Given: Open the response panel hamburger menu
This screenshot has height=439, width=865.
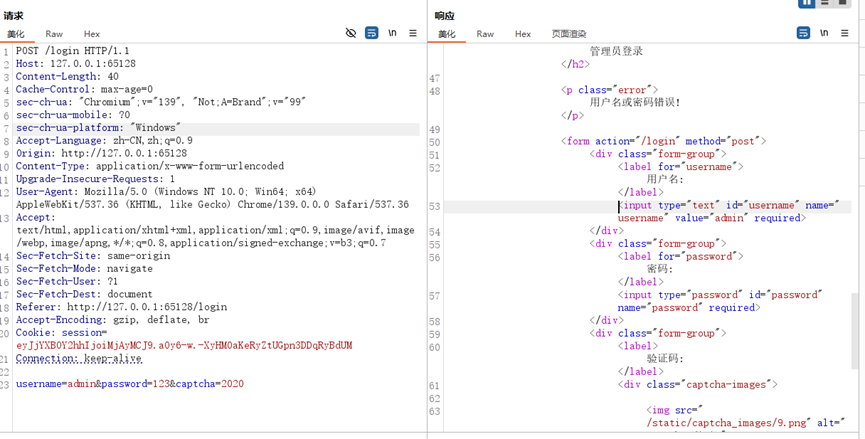Looking at the screenshot, I should (x=844, y=33).
